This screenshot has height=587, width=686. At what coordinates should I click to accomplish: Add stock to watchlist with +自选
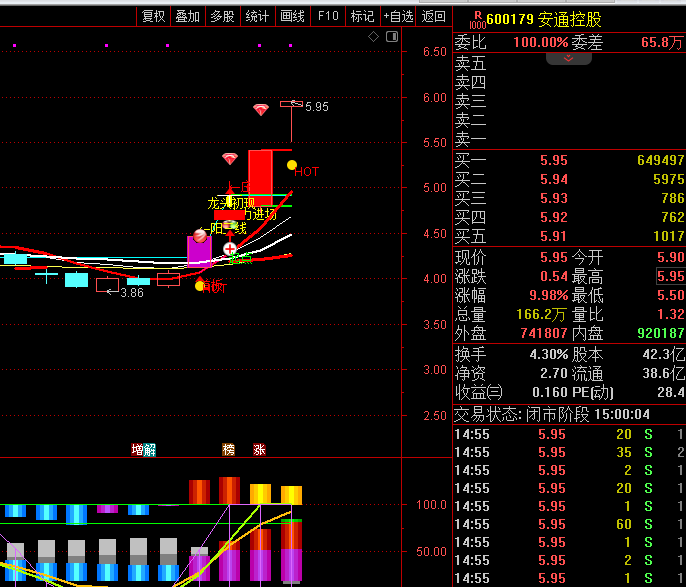397,16
